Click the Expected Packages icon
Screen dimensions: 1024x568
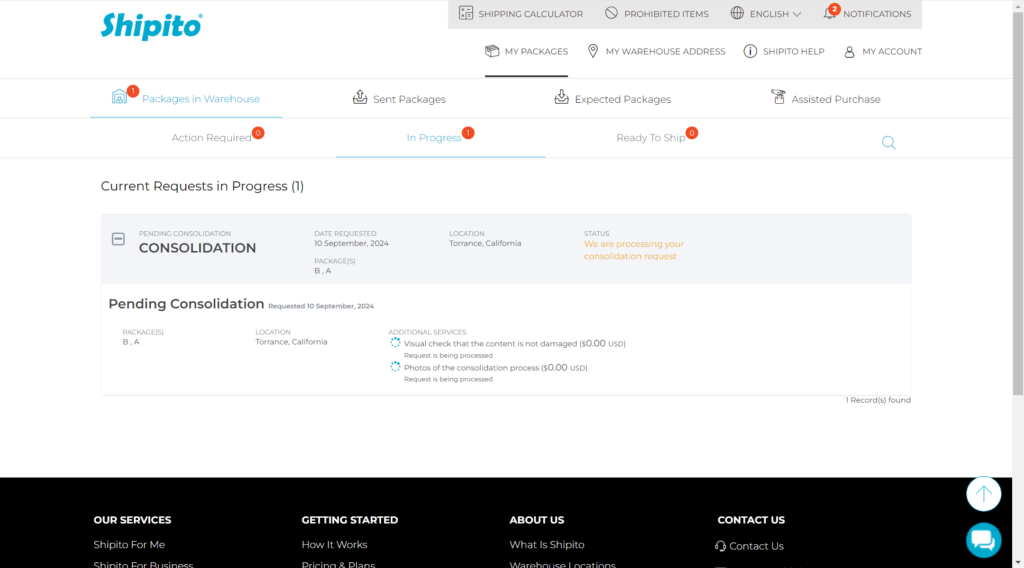pyautogui.click(x=562, y=97)
